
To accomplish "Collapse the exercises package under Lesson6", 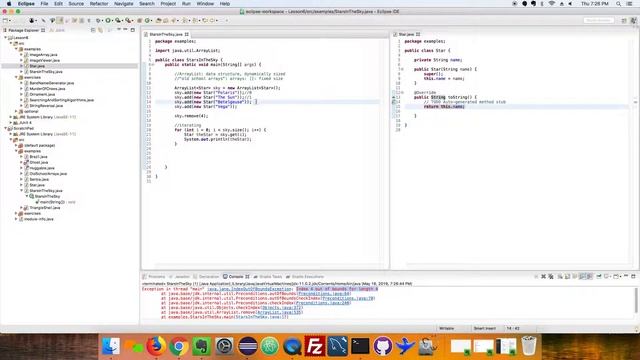I will 16,77.
